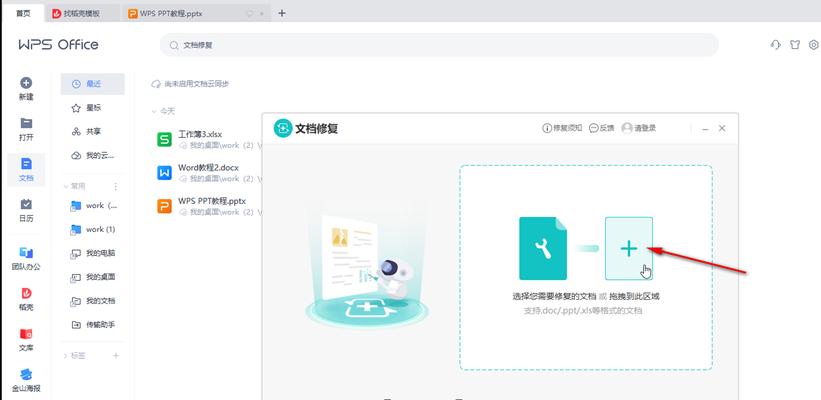Viewport: 821px width, 400px height.
Task: Open a new tab with the plus icon
Action: click(282, 13)
